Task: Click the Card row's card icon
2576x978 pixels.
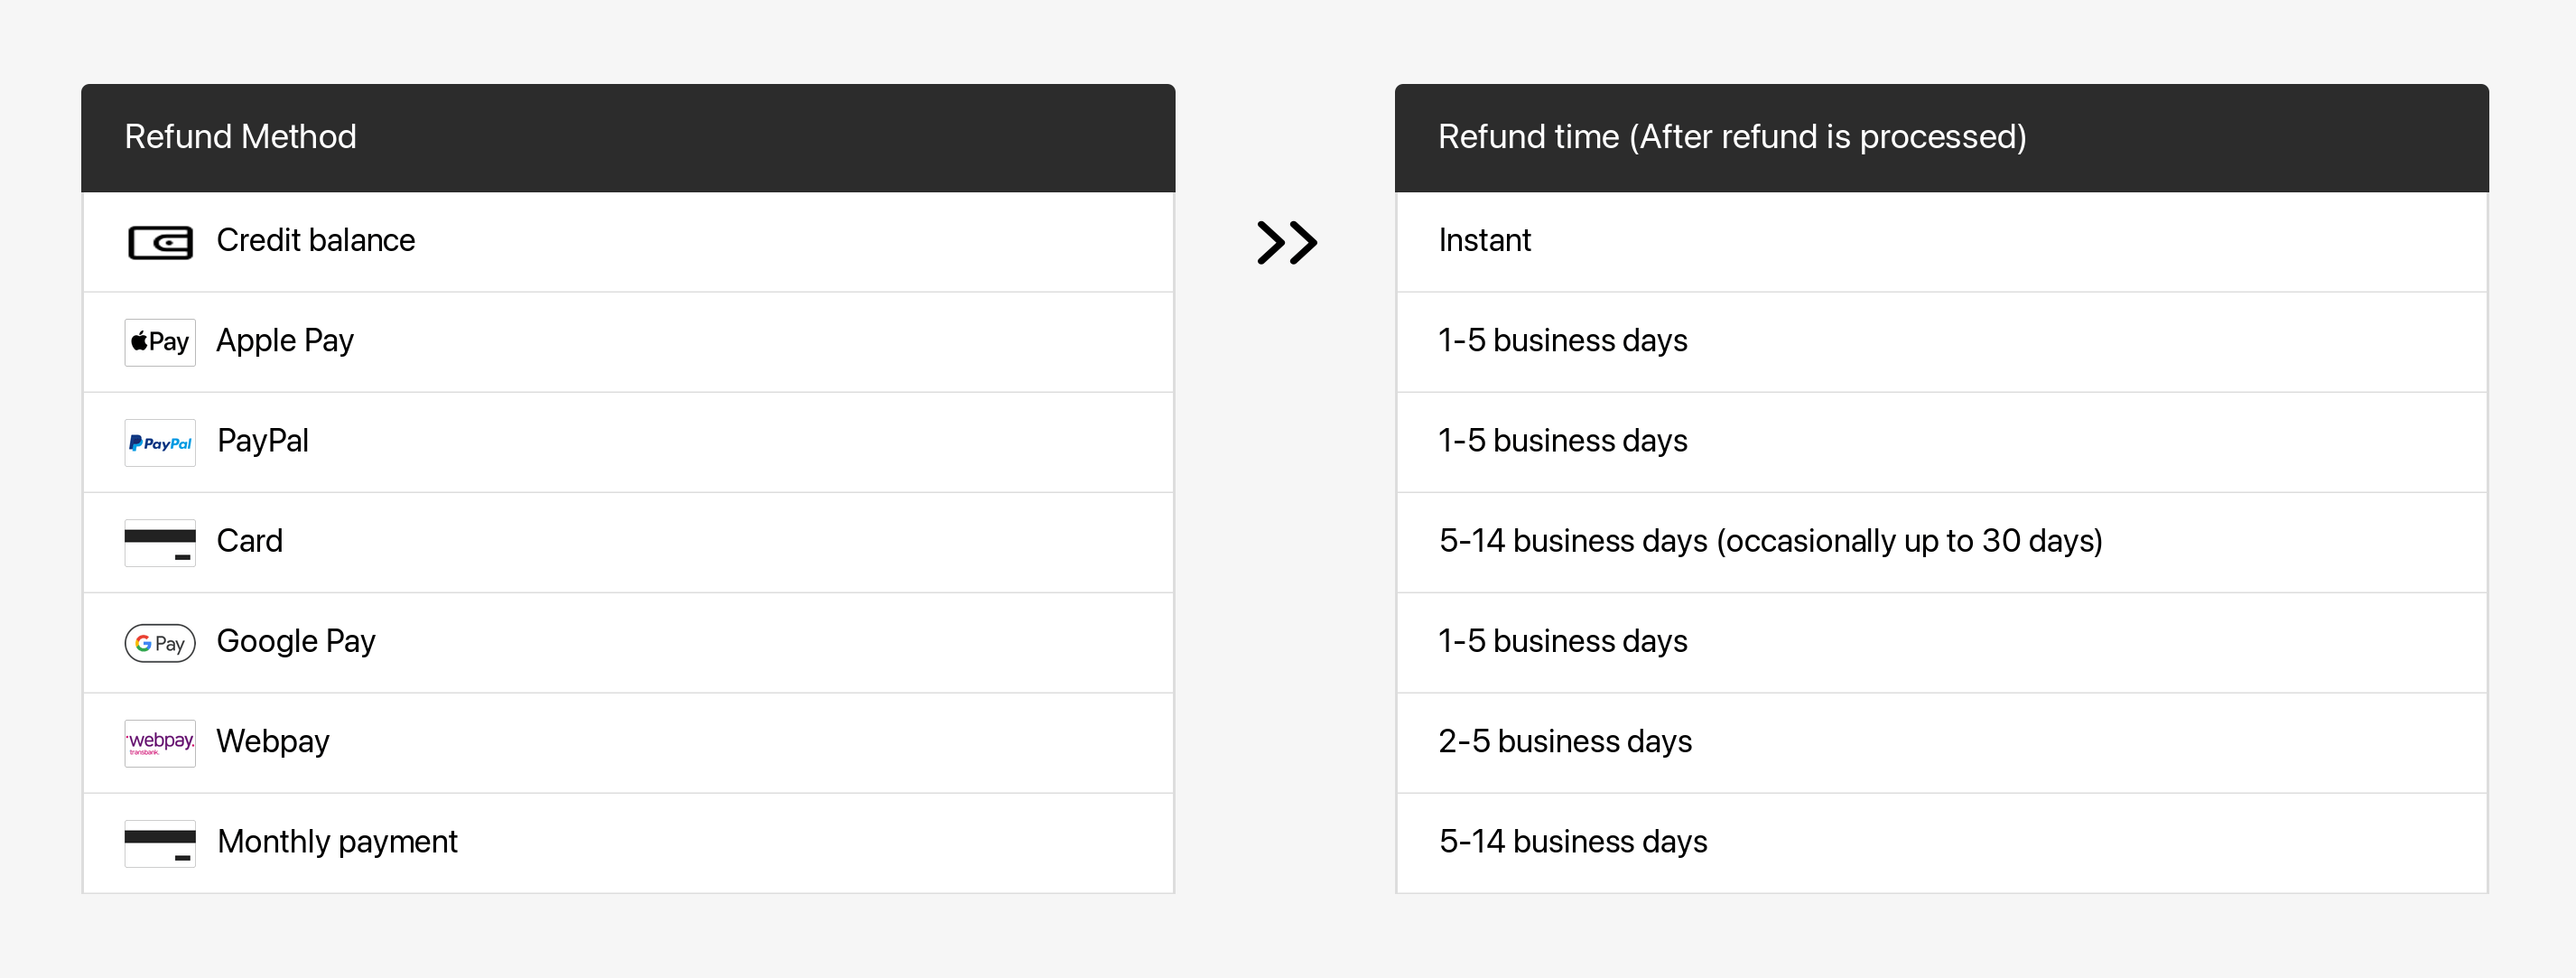Action: tap(160, 542)
